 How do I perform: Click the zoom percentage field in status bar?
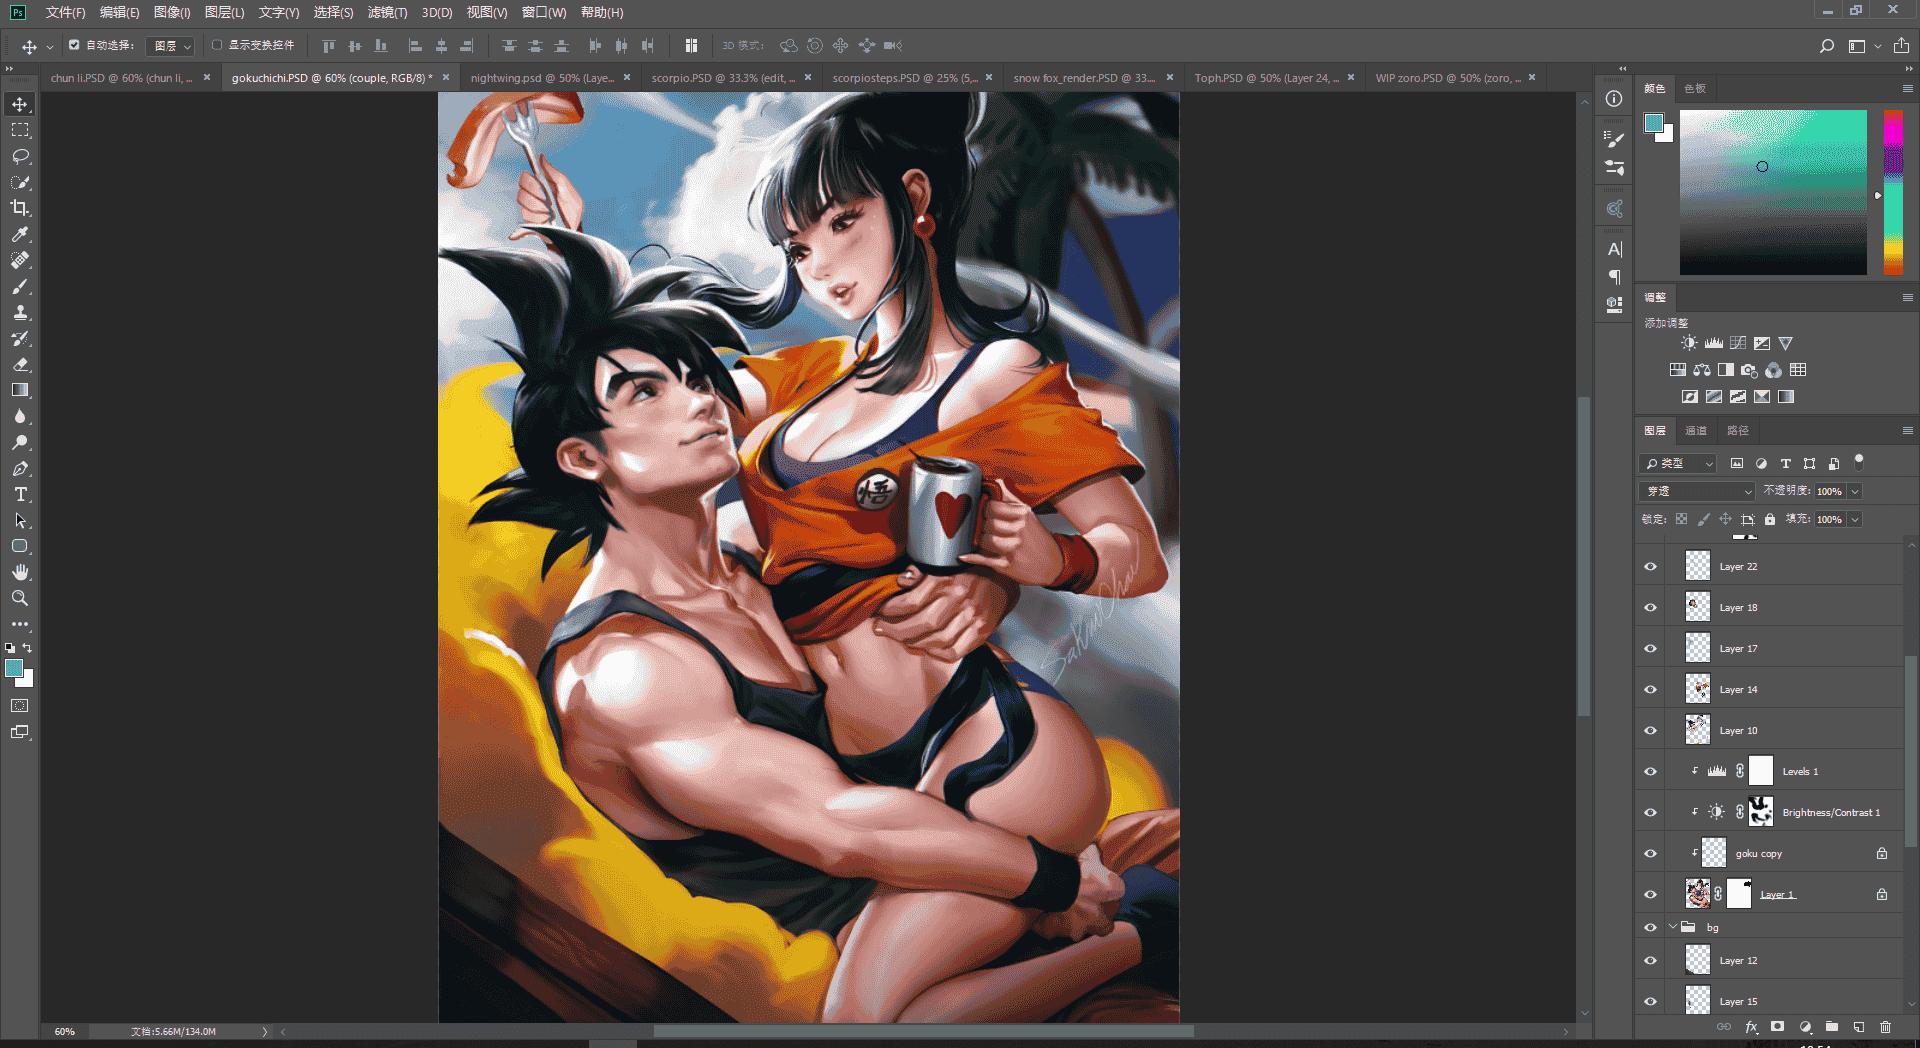65,1031
